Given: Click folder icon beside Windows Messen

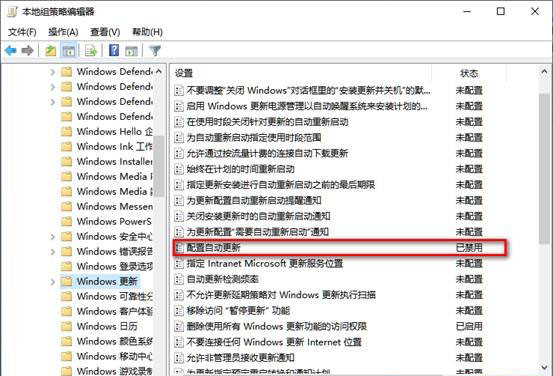Looking at the screenshot, I should (x=66, y=207).
